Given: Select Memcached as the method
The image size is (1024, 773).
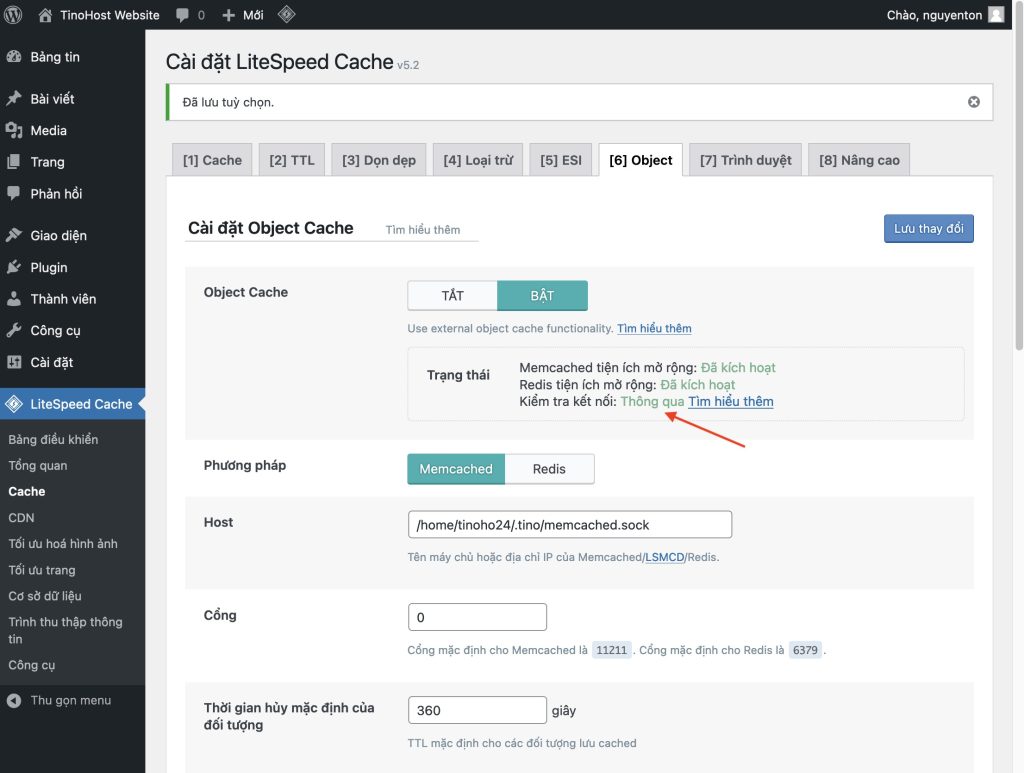Looking at the screenshot, I should coord(456,469).
